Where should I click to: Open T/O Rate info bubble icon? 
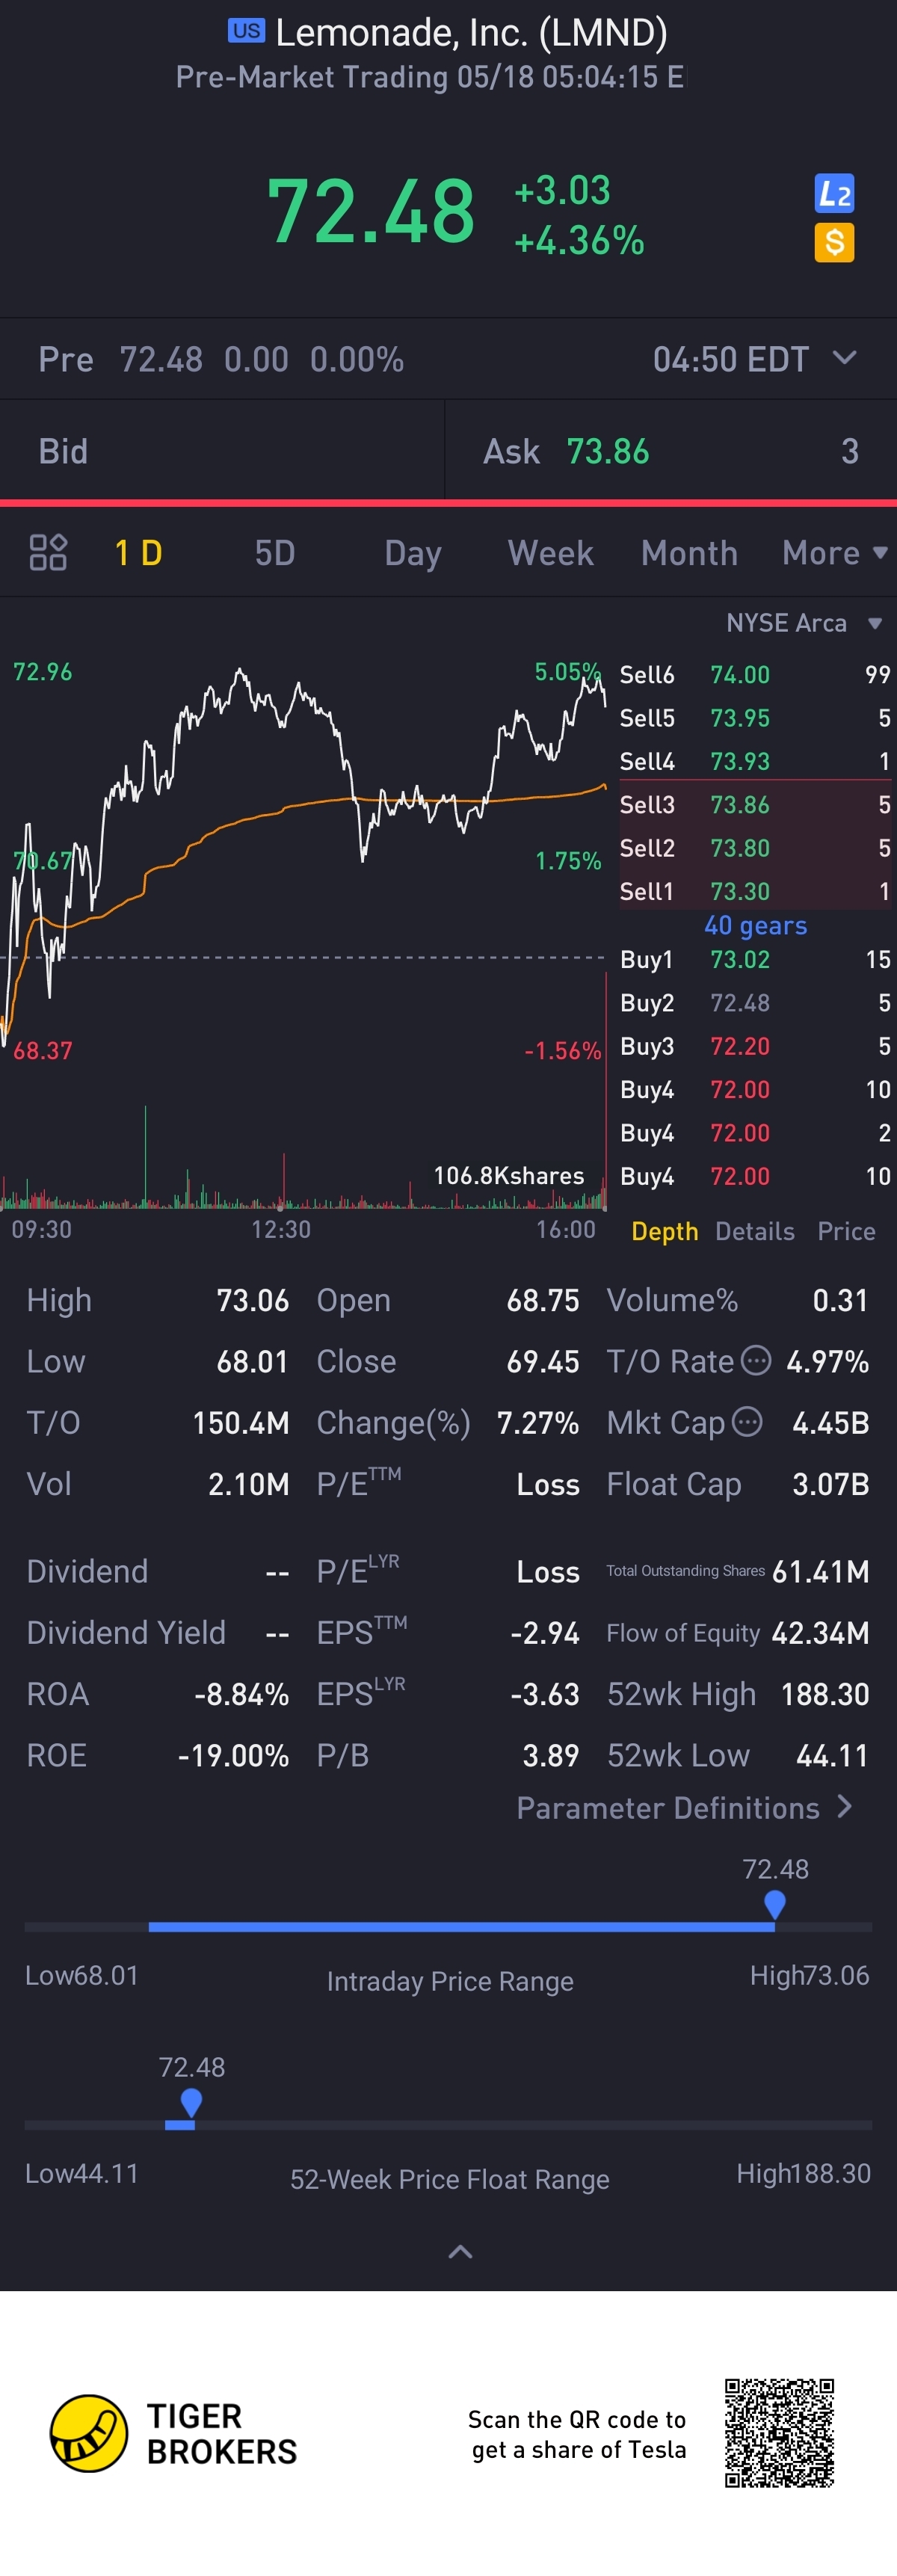(756, 1360)
